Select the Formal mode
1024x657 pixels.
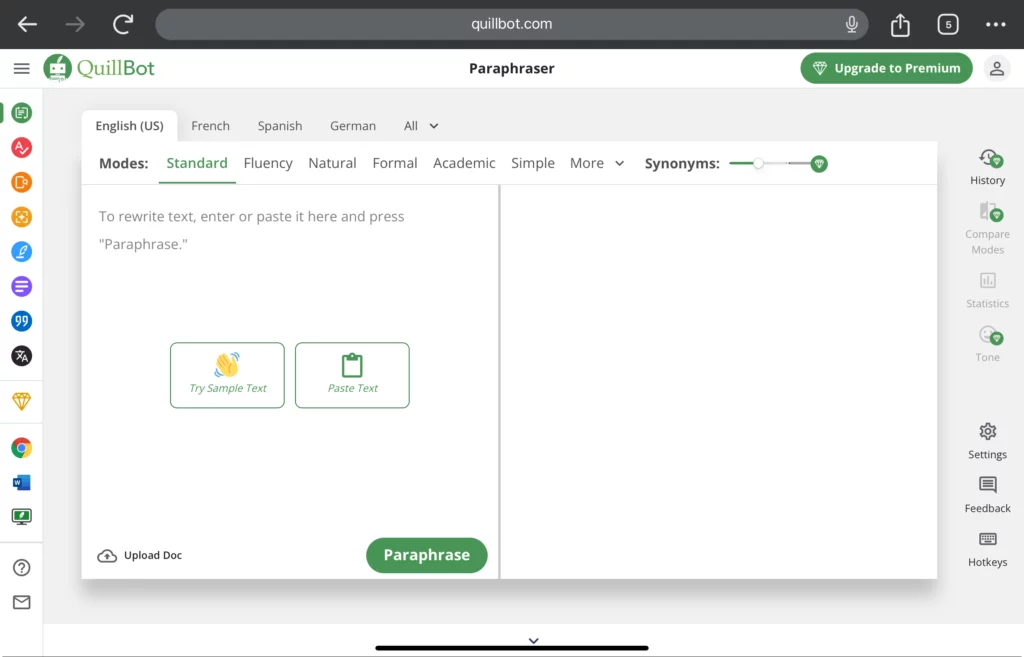(x=394, y=163)
